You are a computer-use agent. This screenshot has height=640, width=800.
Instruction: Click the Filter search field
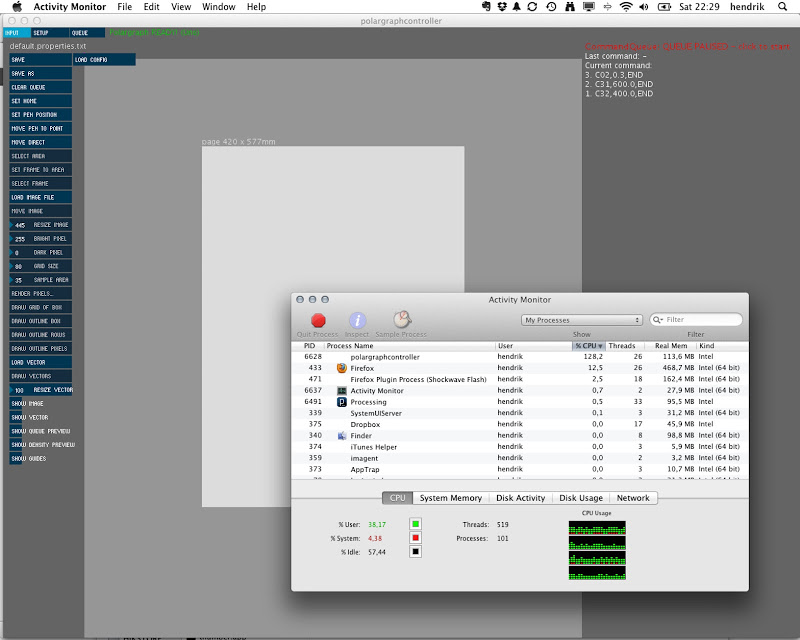(x=696, y=319)
